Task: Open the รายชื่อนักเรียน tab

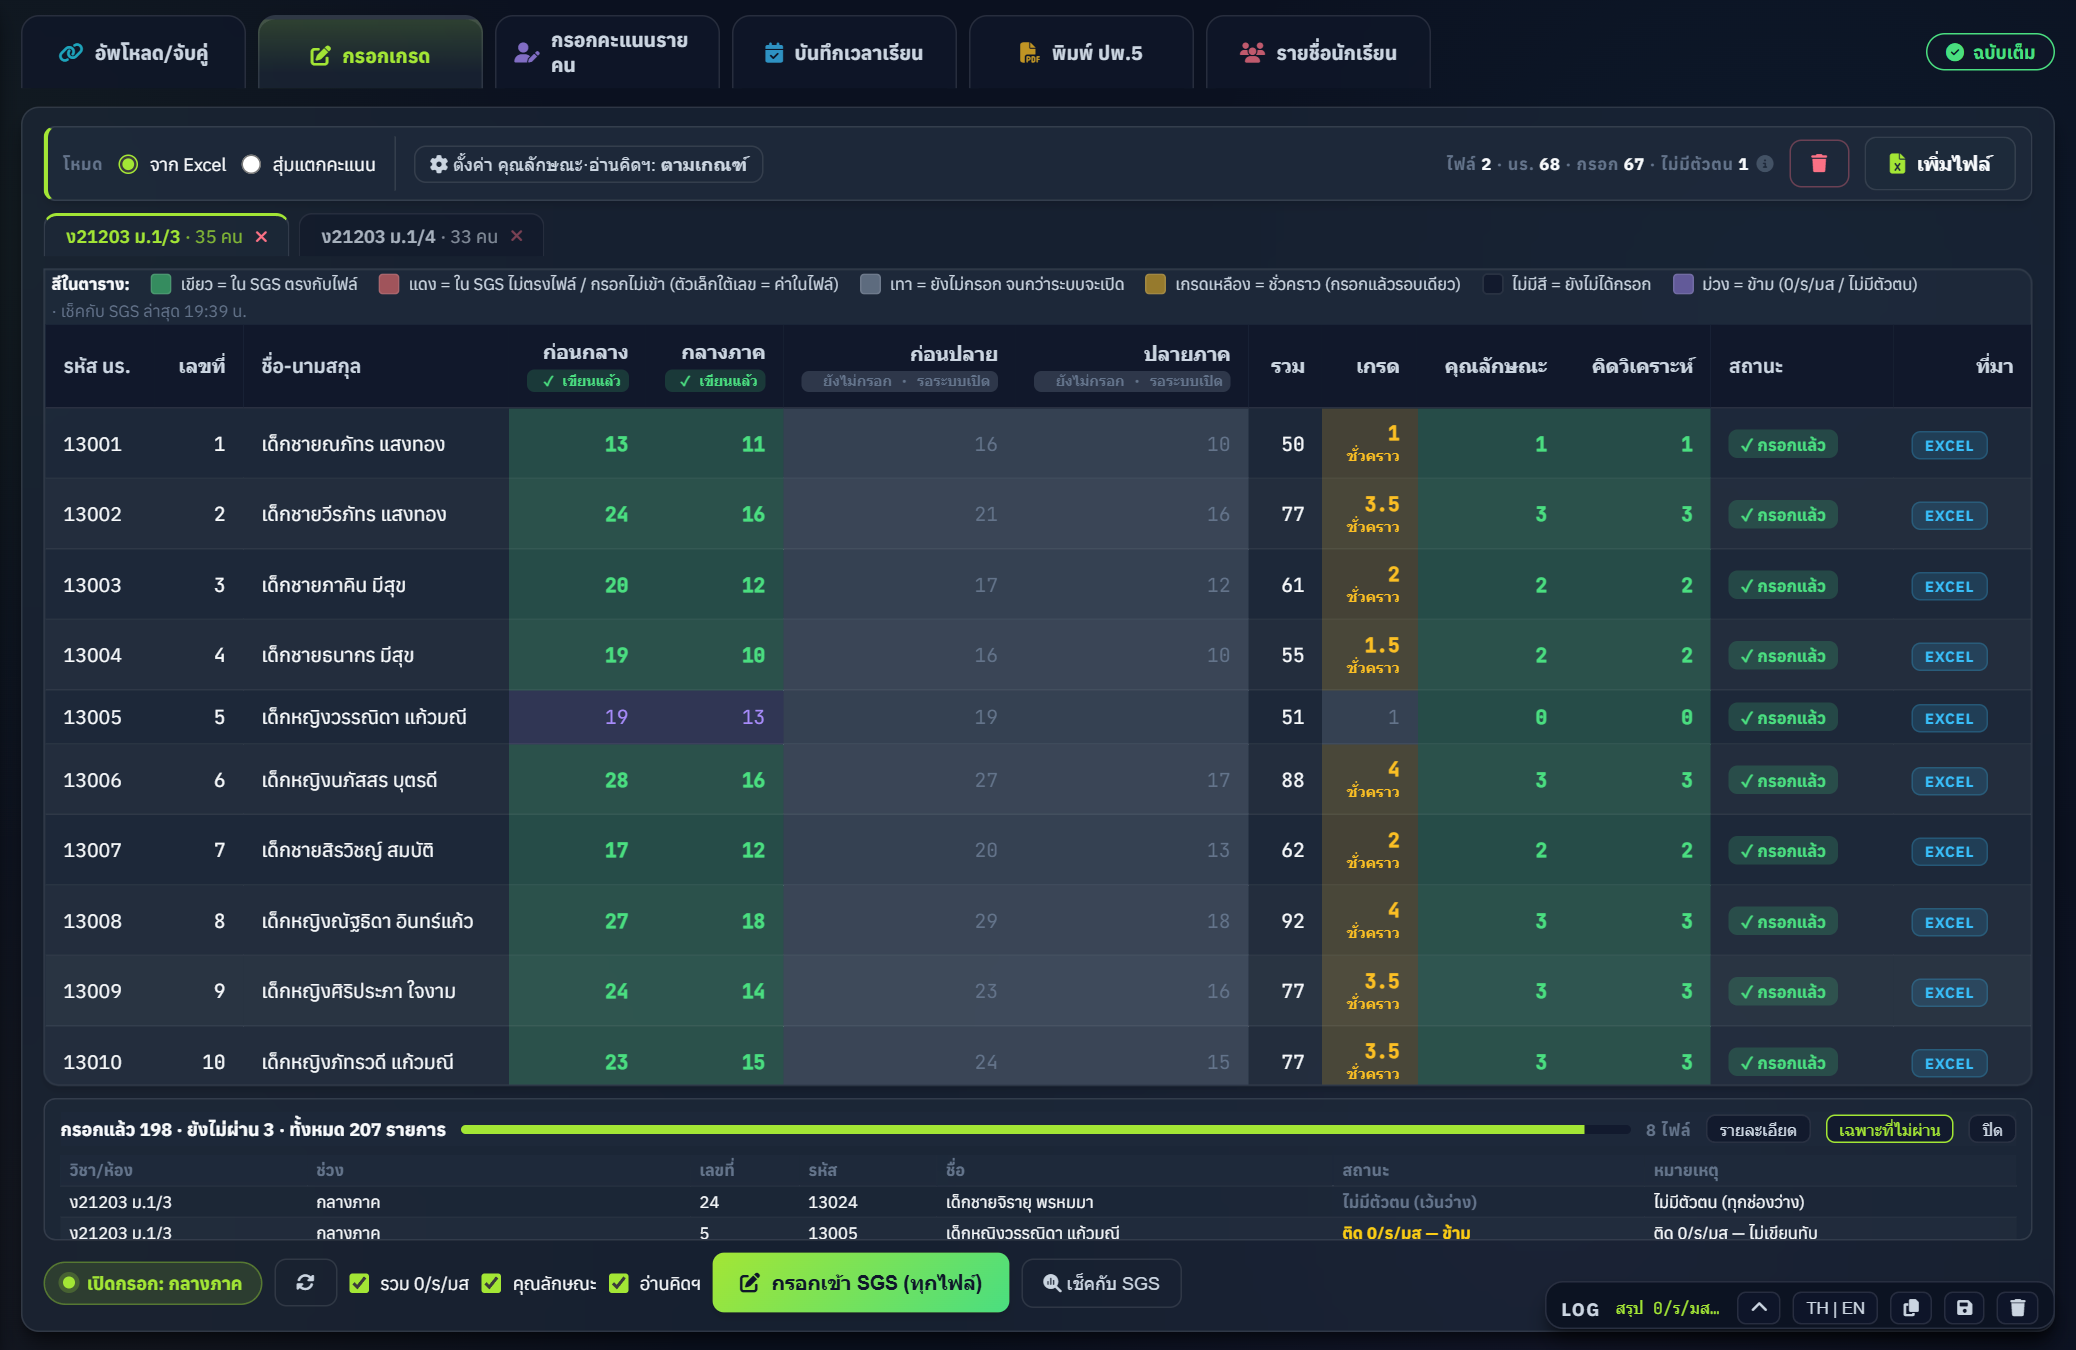Action: pyautogui.click(x=1317, y=52)
